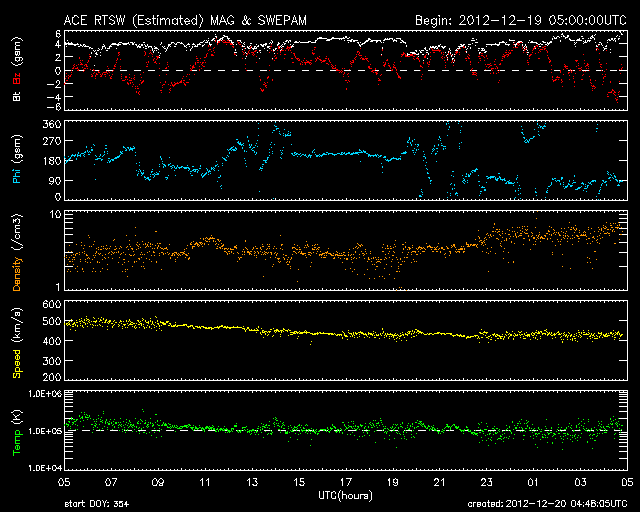Click the 17 hour tick label

click(x=345, y=482)
